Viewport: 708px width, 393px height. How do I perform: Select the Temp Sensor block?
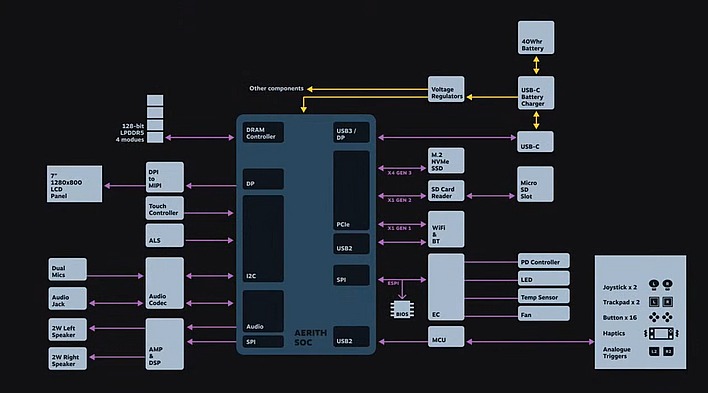544,296
